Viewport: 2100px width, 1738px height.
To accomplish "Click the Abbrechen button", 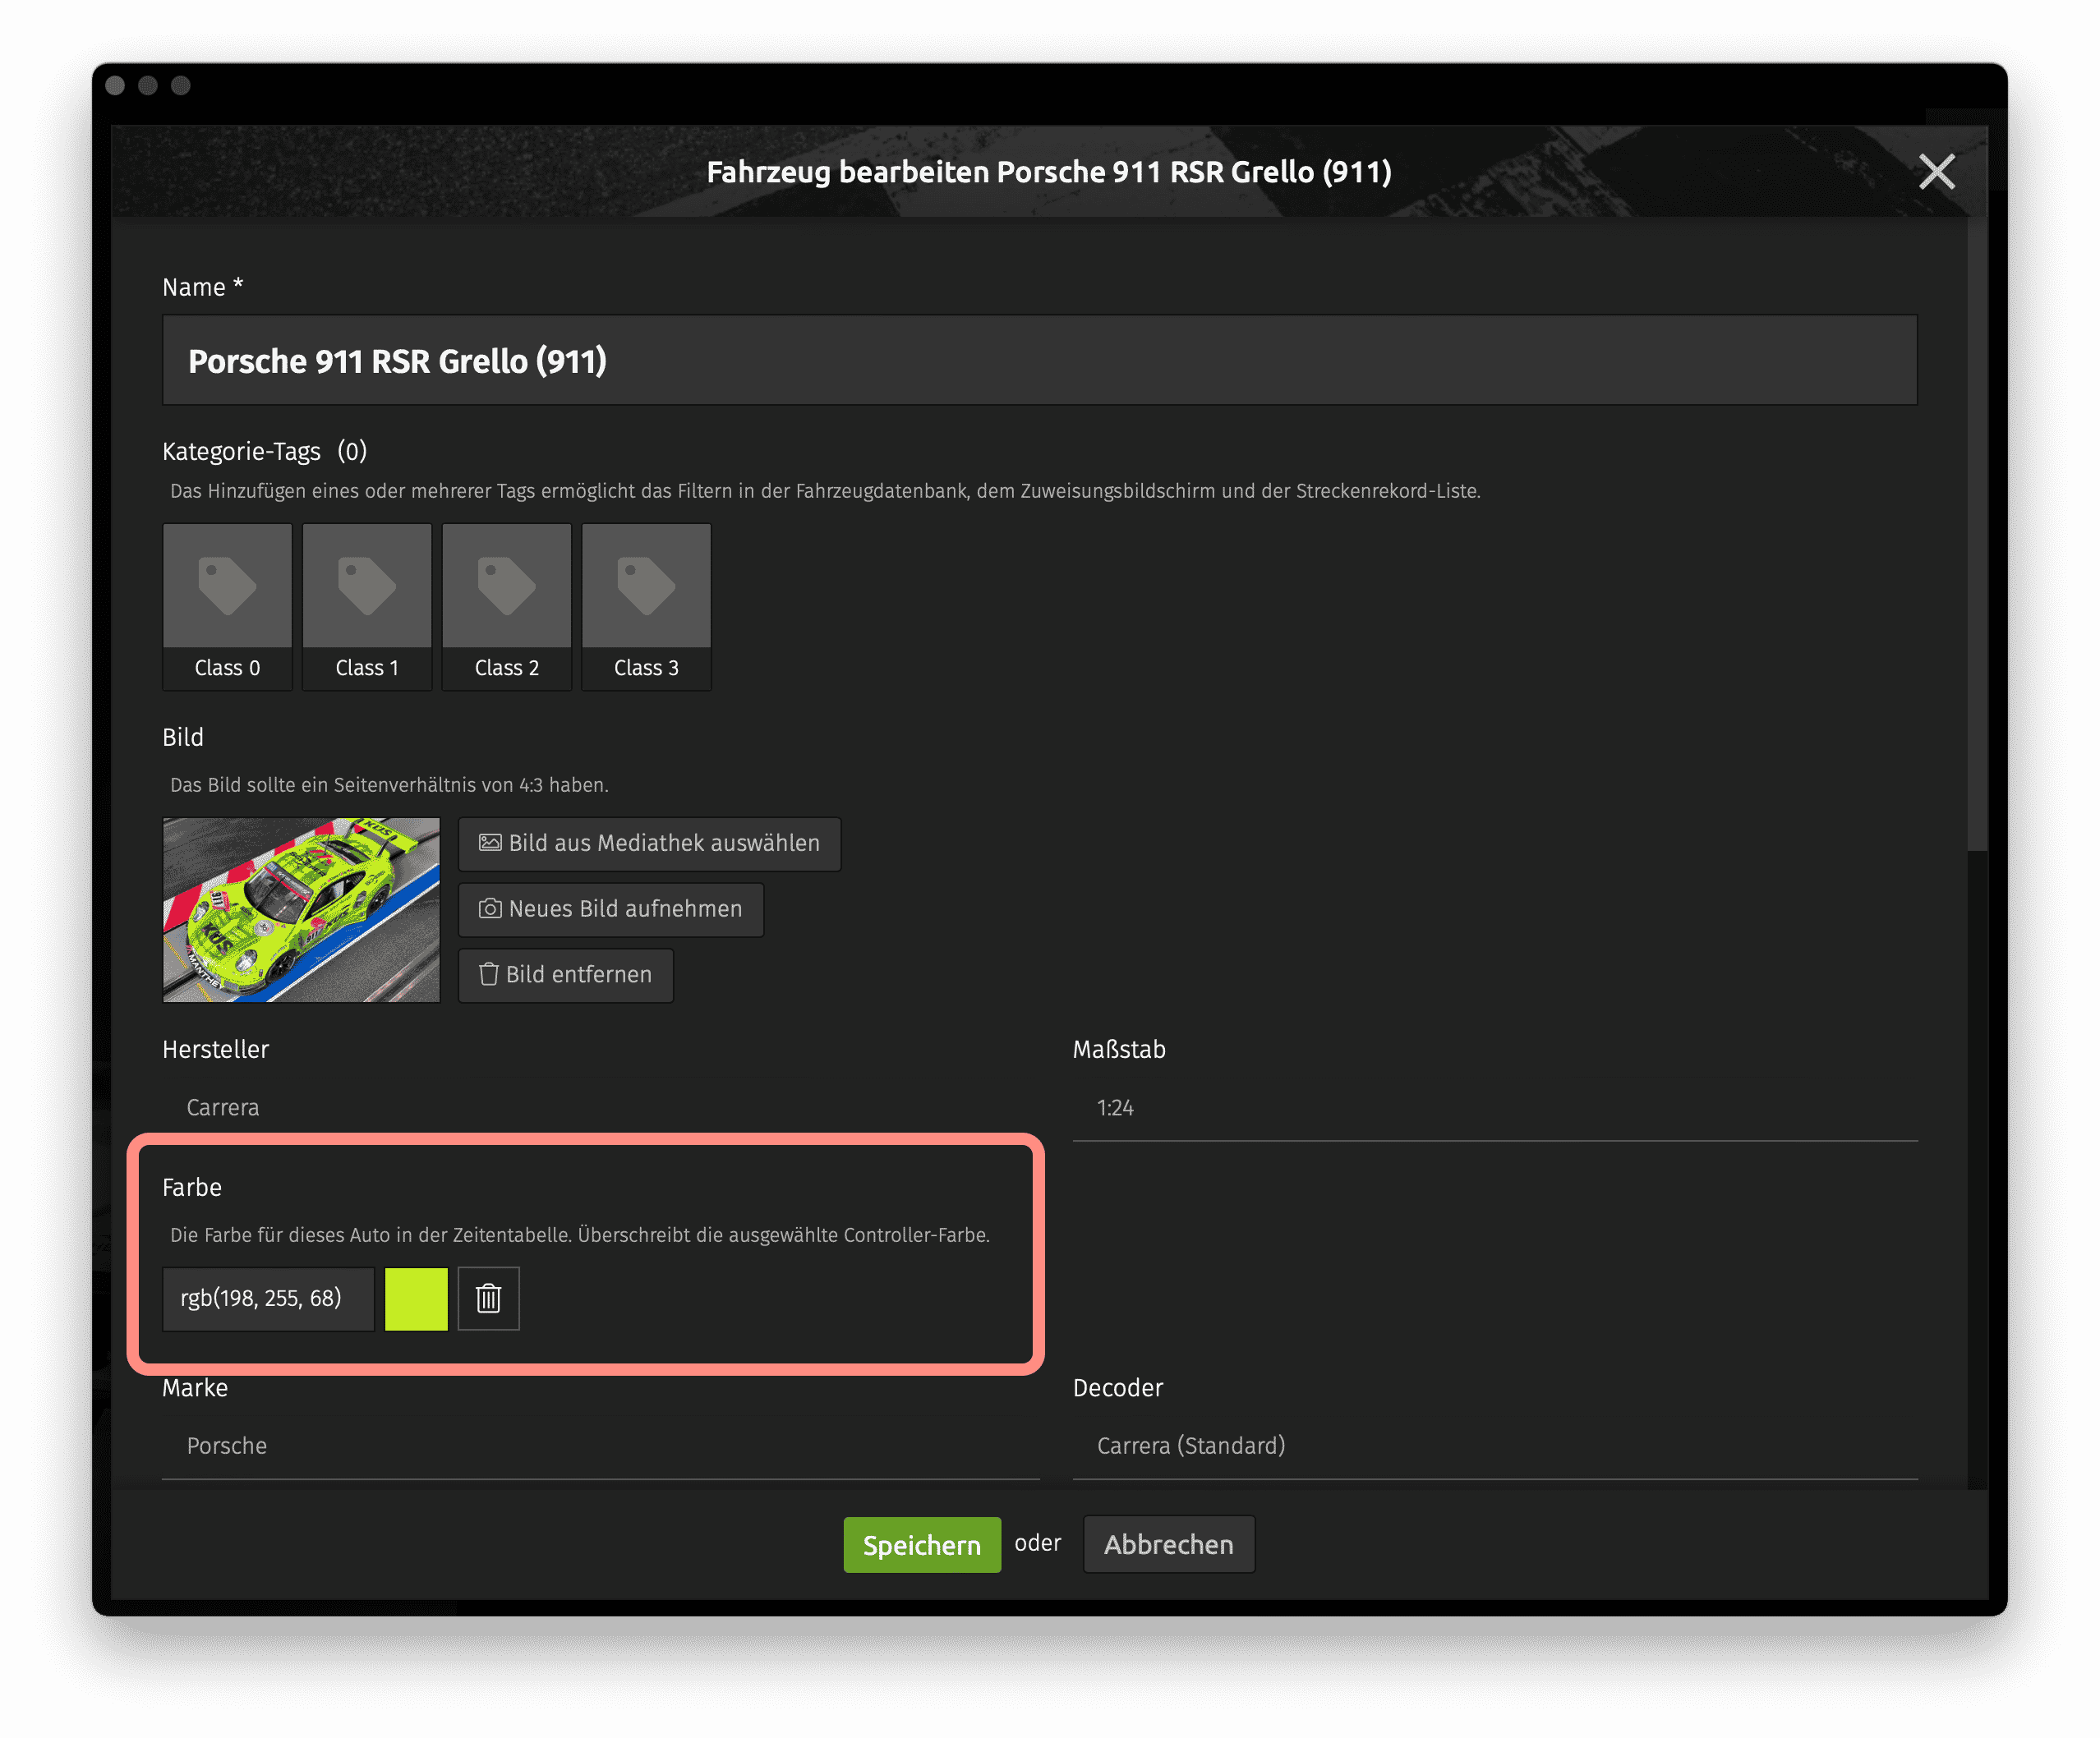I will [1168, 1544].
